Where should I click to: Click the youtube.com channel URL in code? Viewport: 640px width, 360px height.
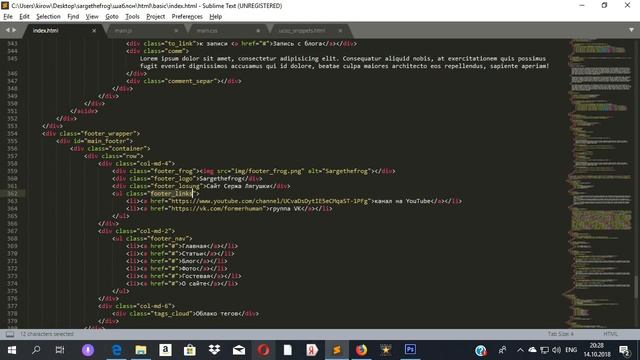coord(269,201)
